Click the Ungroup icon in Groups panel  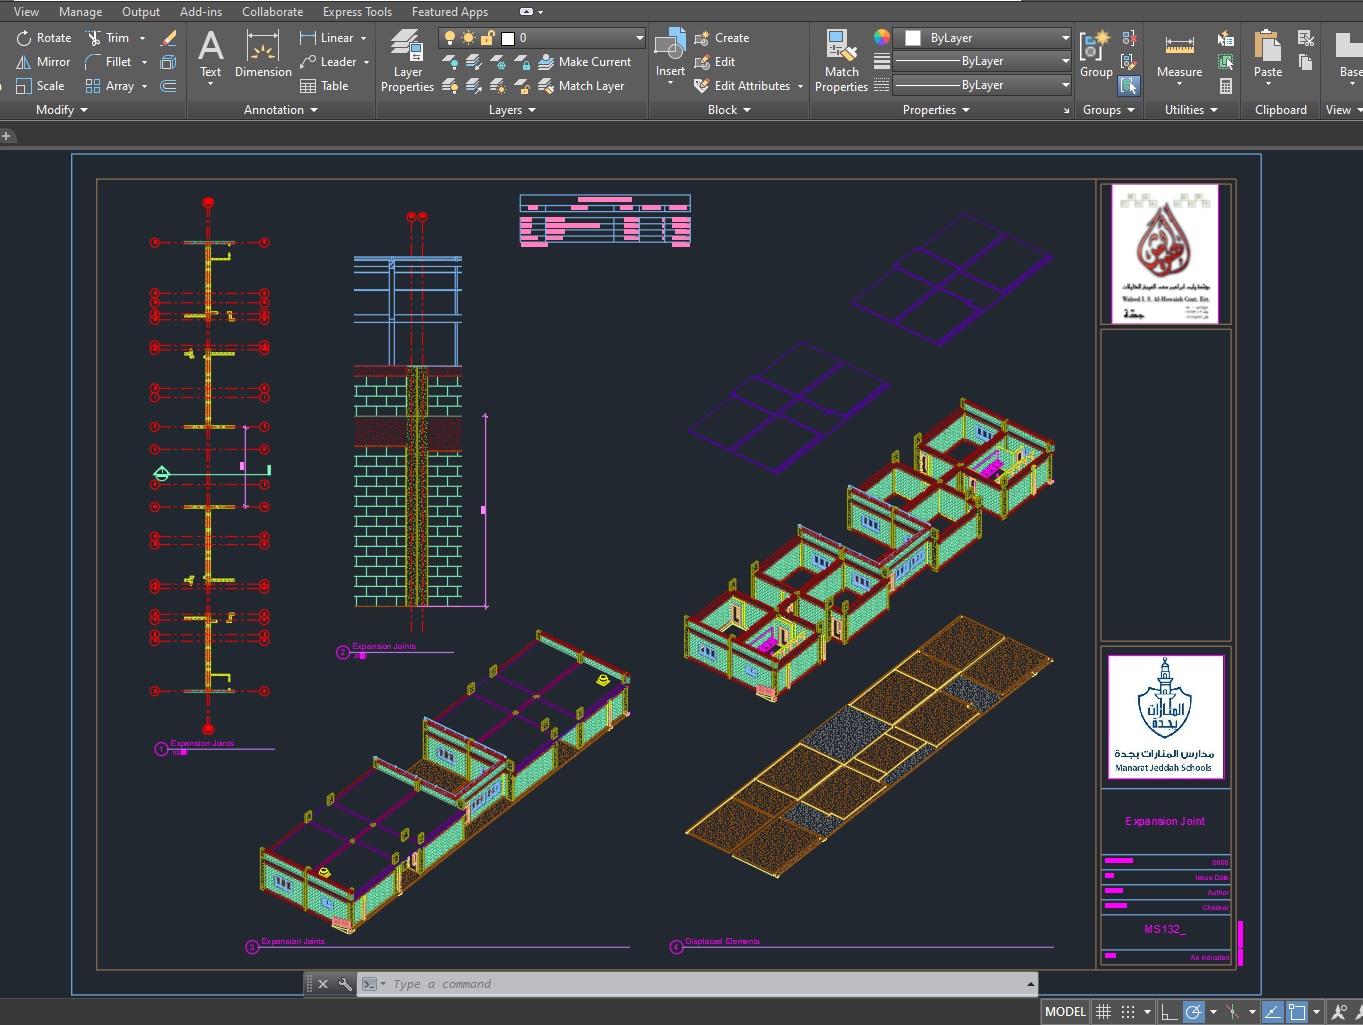tap(1129, 38)
